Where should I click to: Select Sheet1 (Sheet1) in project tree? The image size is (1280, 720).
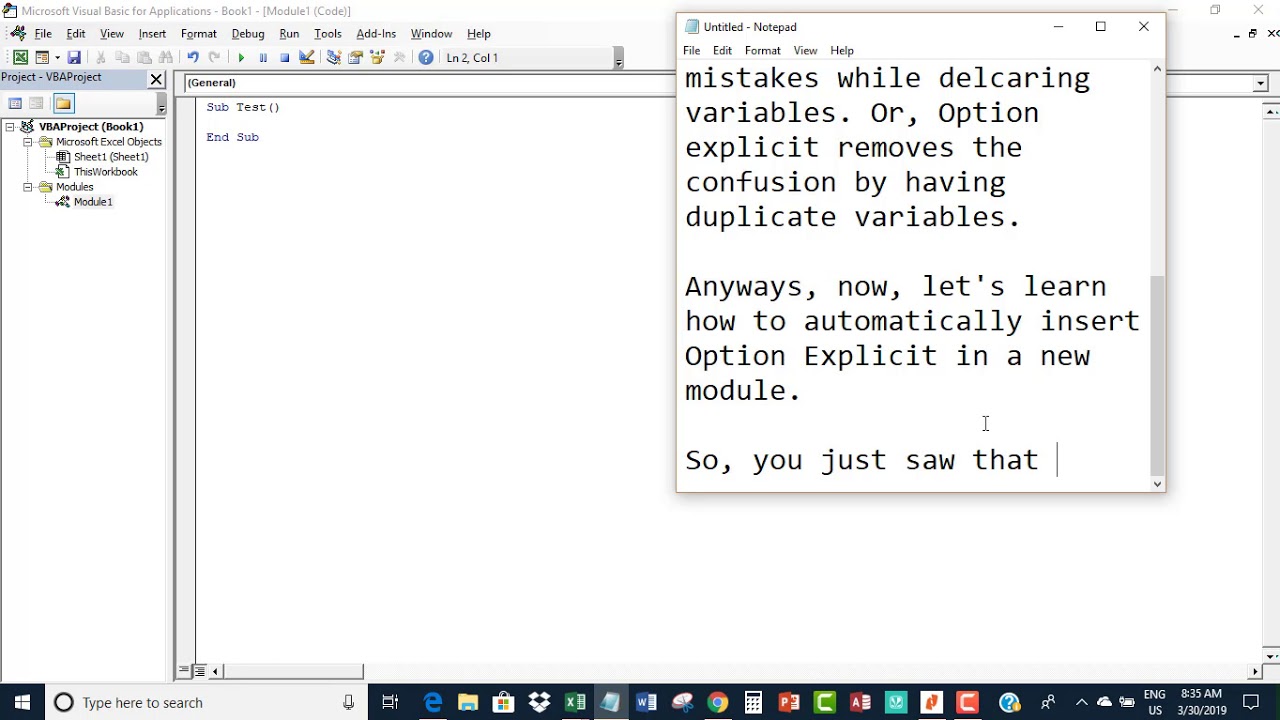(x=110, y=157)
